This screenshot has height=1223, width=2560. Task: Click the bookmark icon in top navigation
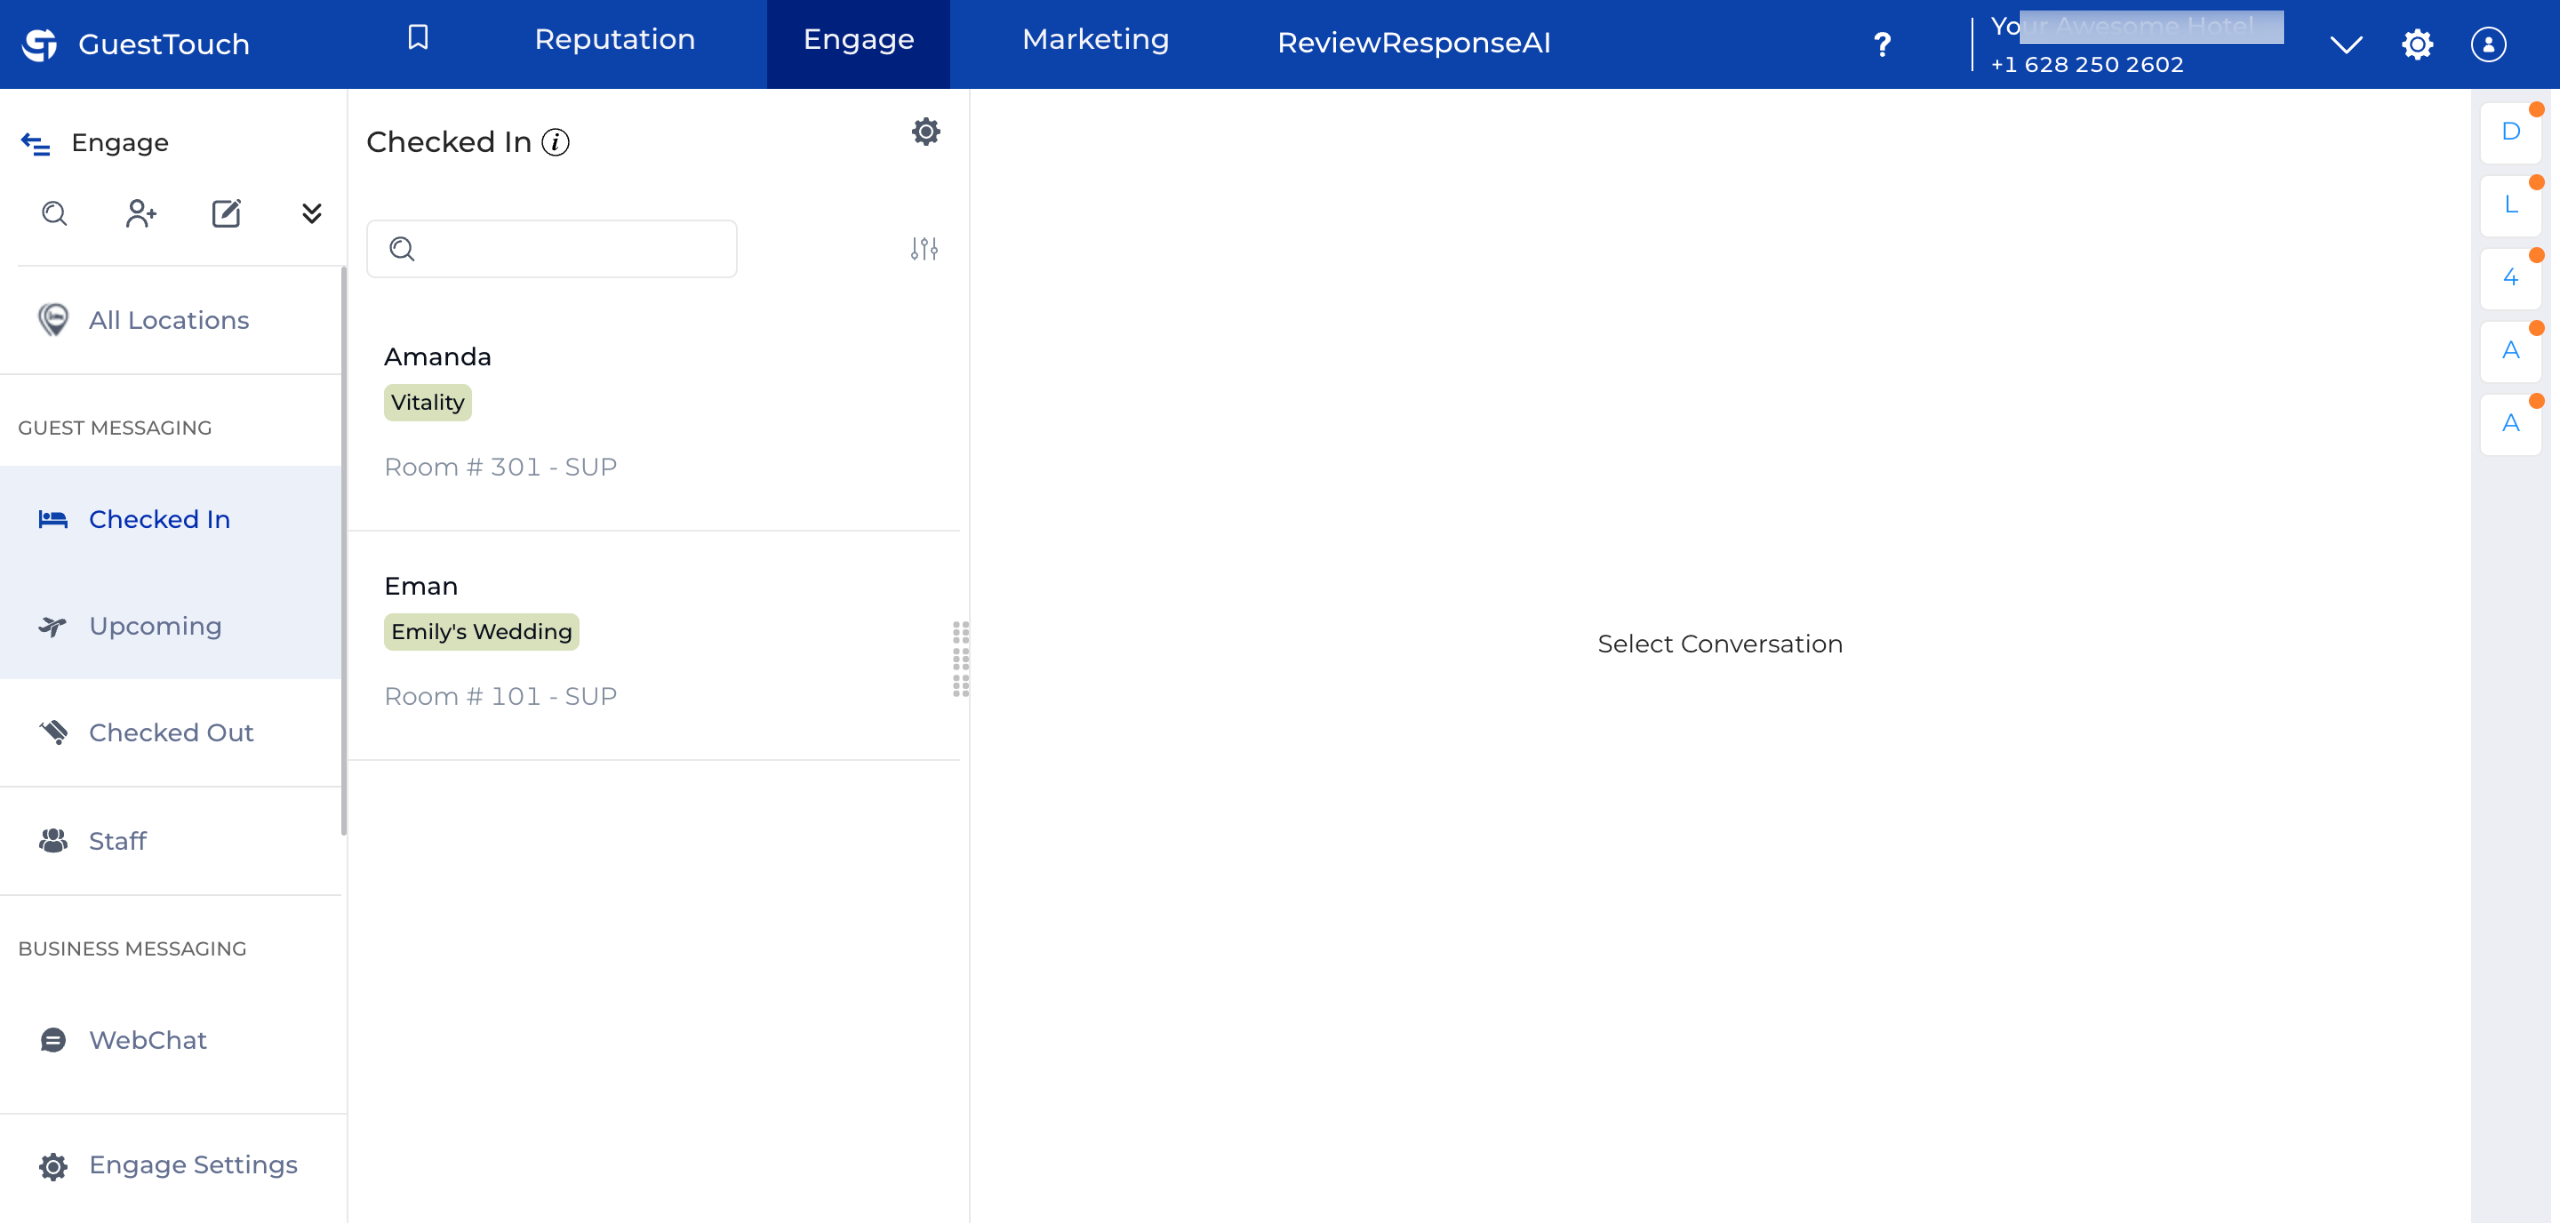point(418,38)
